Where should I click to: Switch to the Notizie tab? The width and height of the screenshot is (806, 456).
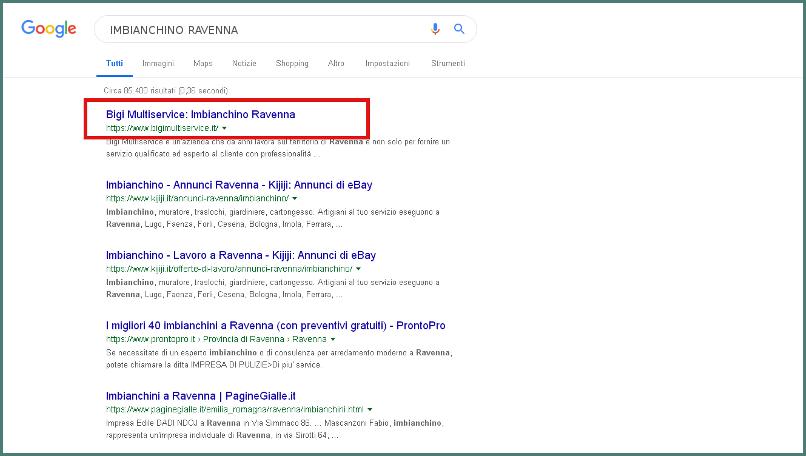(x=244, y=63)
